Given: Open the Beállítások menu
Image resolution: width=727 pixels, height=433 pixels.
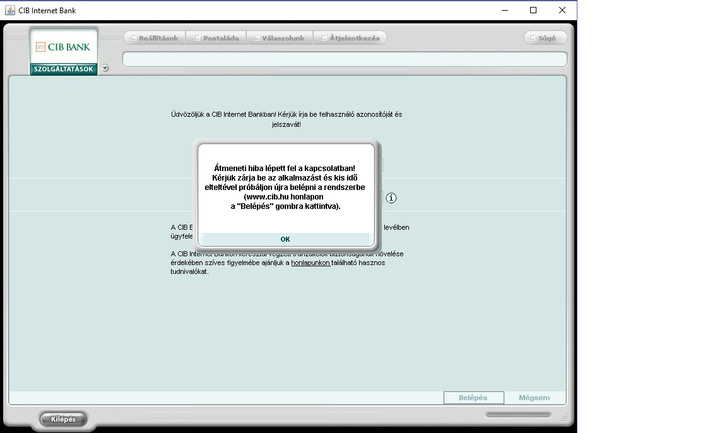Looking at the screenshot, I should coord(154,38).
